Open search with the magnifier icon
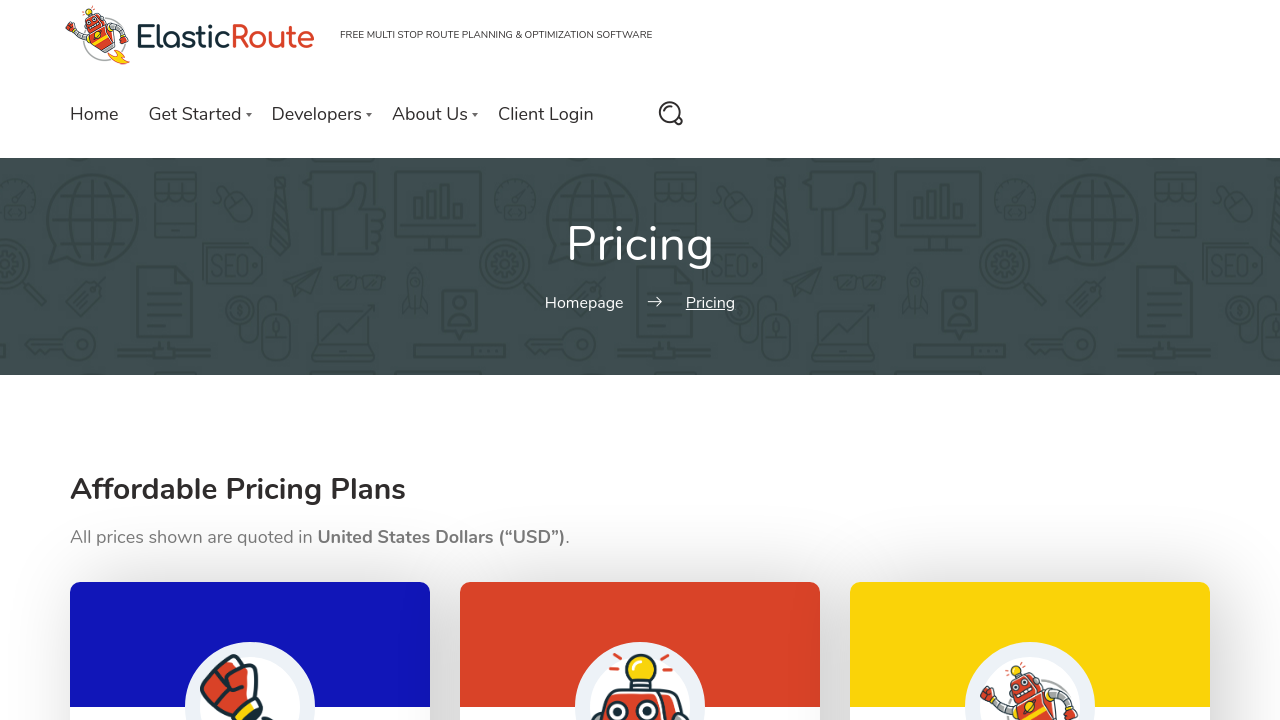Viewport: 1280px width, 720px height. [x=670, y=113]
